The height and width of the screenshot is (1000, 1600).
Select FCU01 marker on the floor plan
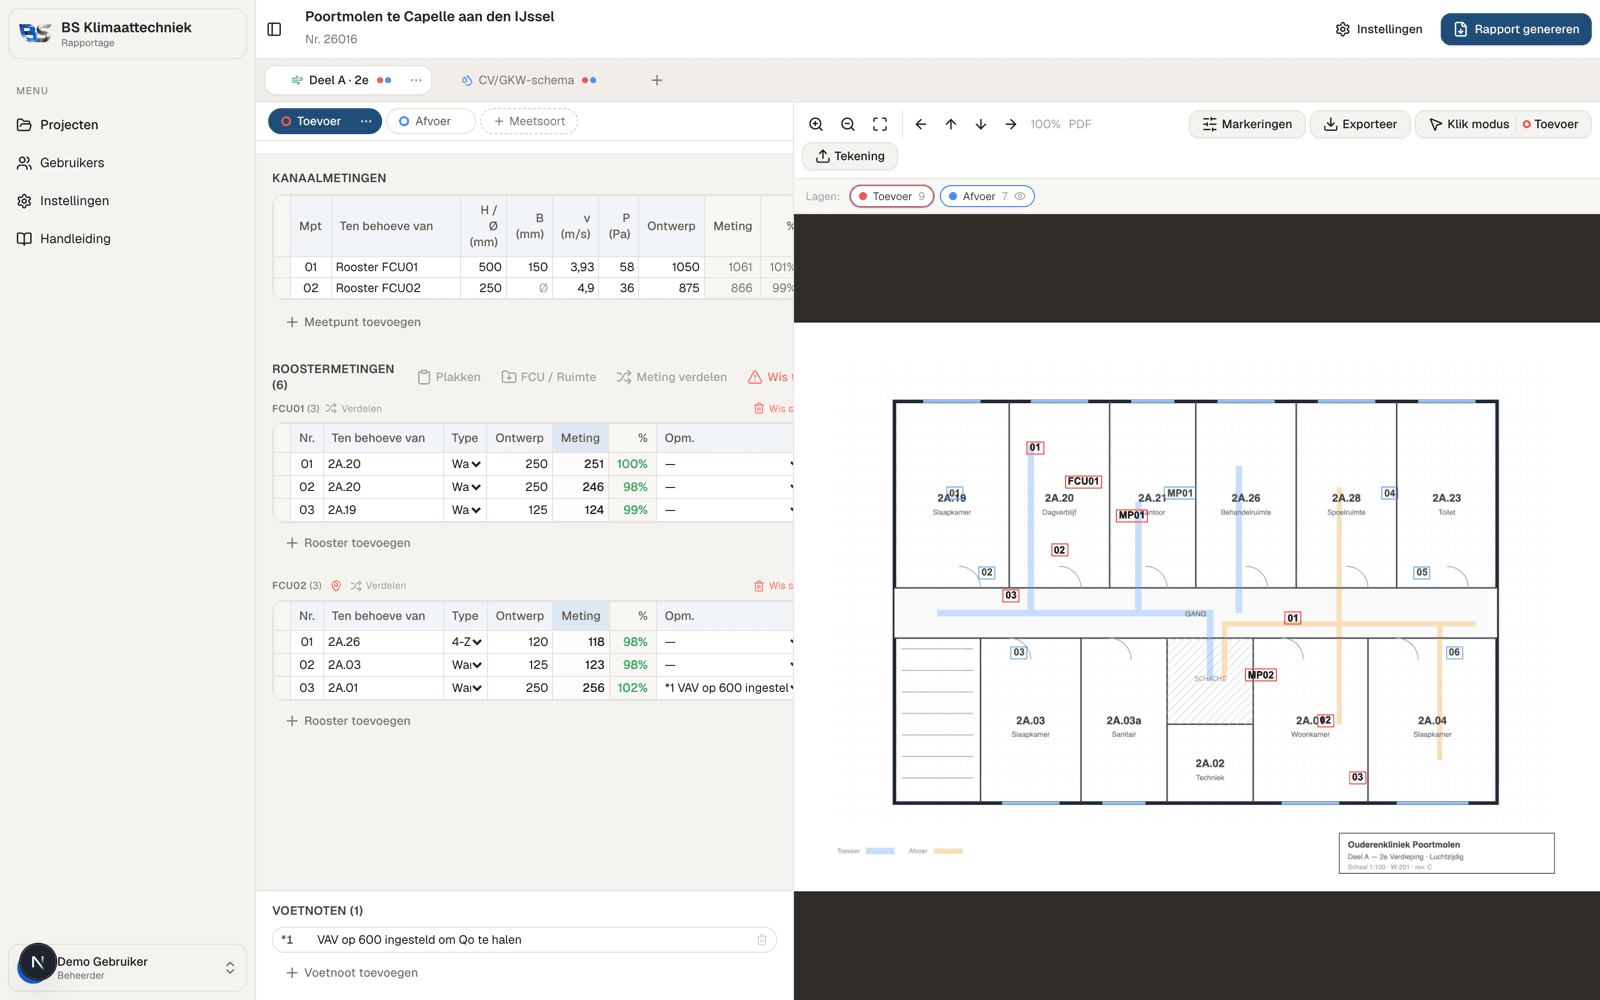click(1083, 481)
